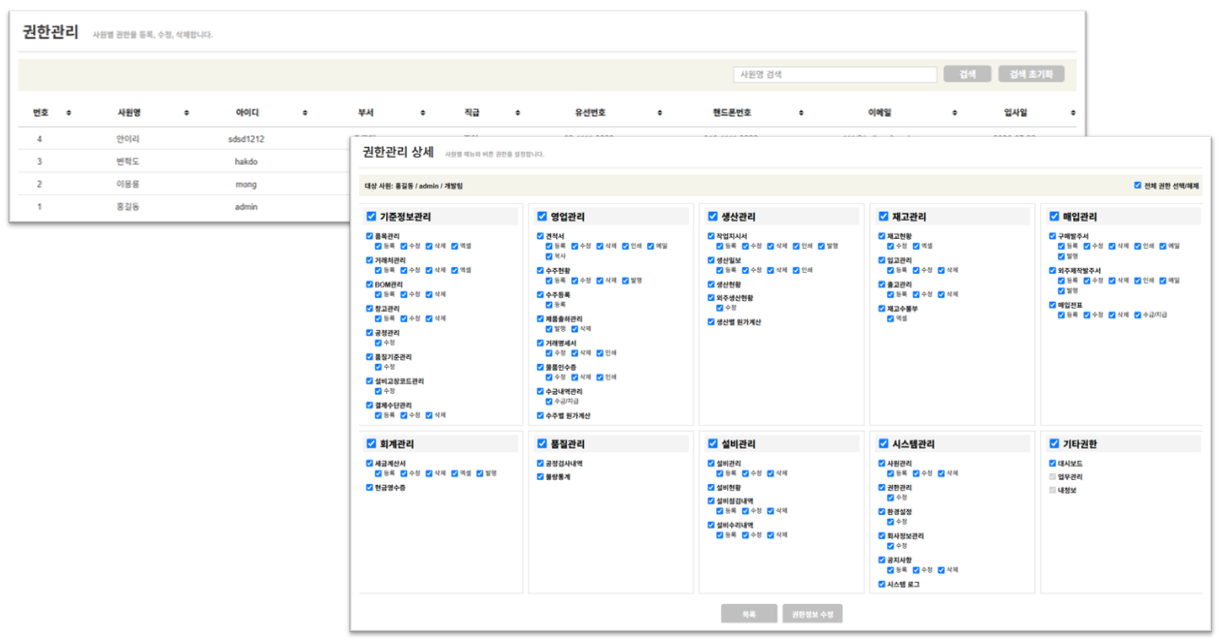Toggle the 전체 권한 선택/해제 checkbox
This screenshot has width=1222, height=643.
point(1138,185)
